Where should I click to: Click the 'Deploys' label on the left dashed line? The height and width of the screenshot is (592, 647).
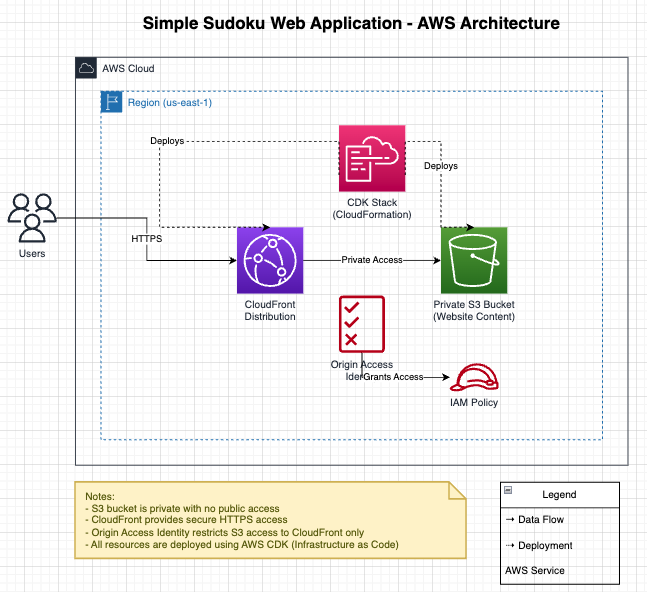click(x=167, y=141)
